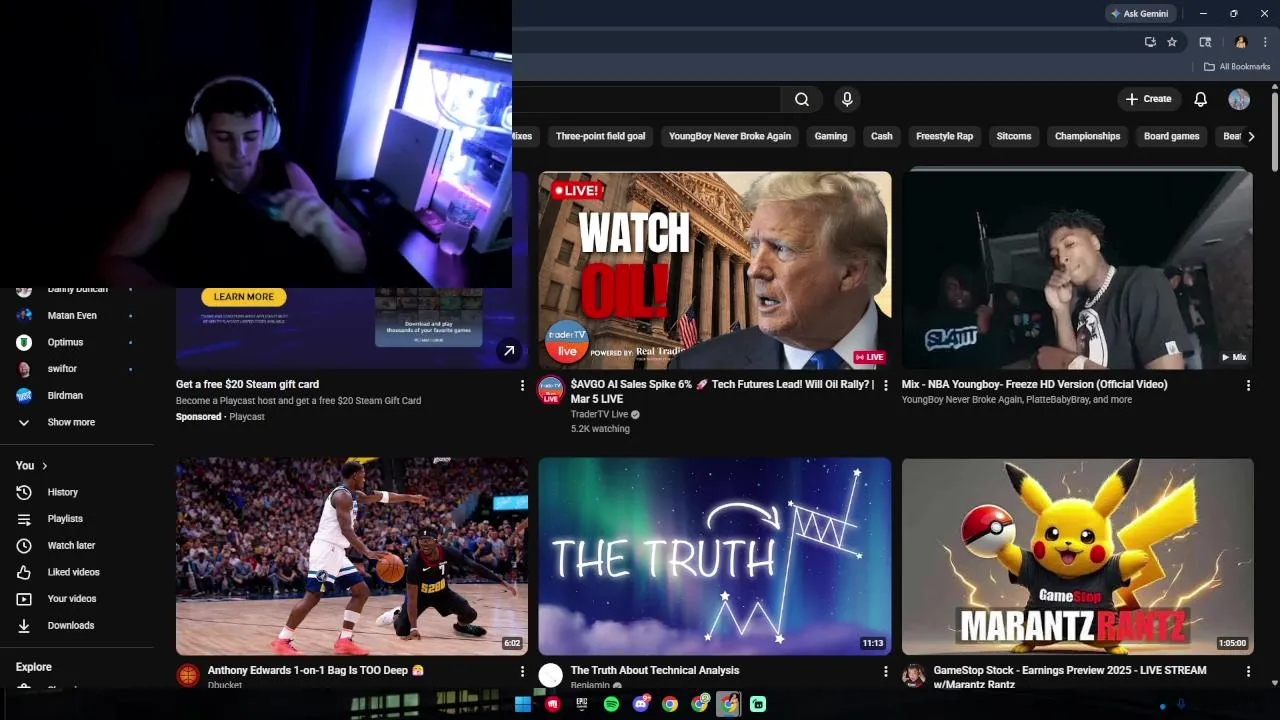Open Windows Start menu
Viewport: 1280px width, 720px height.
(x=522, y=704)
